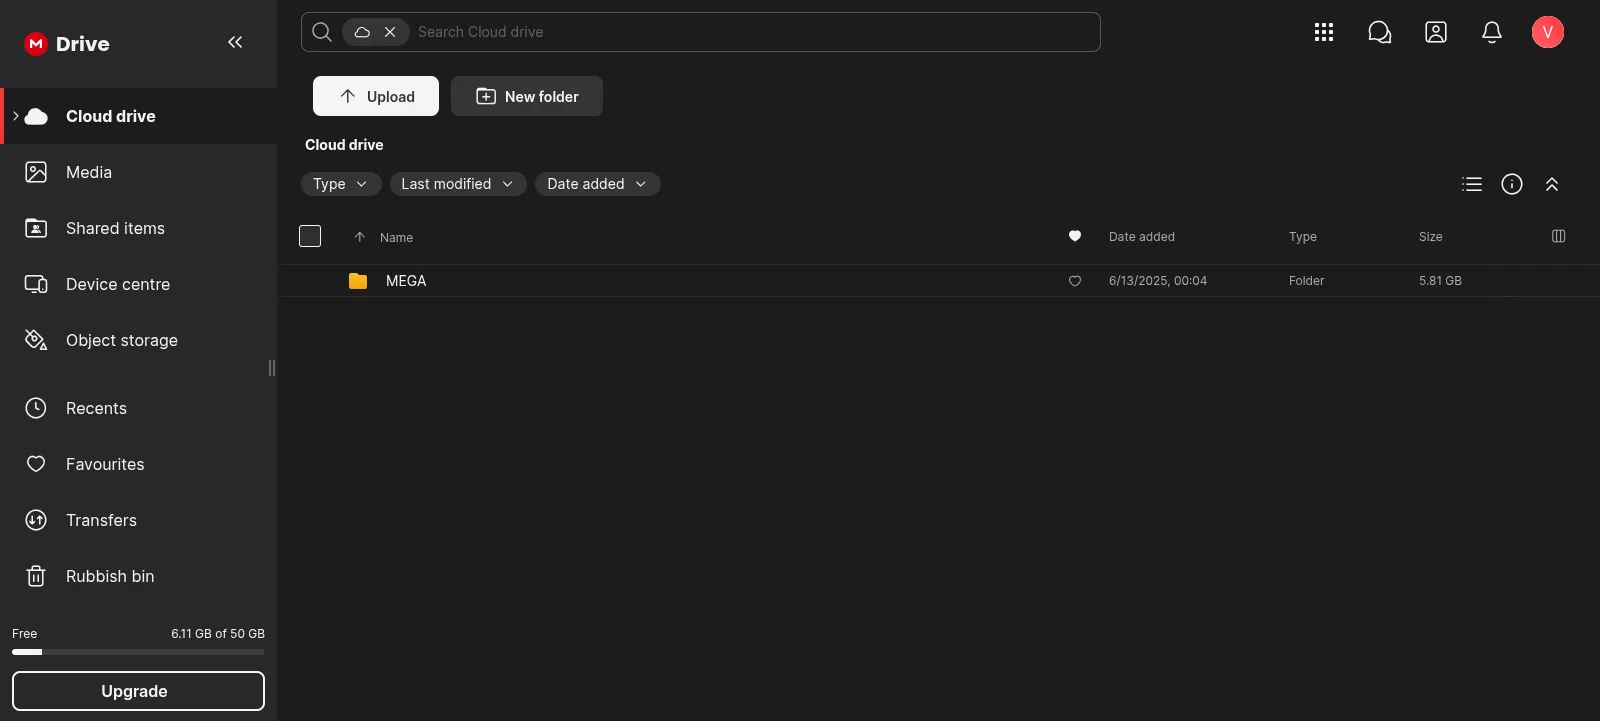
Task: Sort by the Date added column header
Action: point(1142,237)
